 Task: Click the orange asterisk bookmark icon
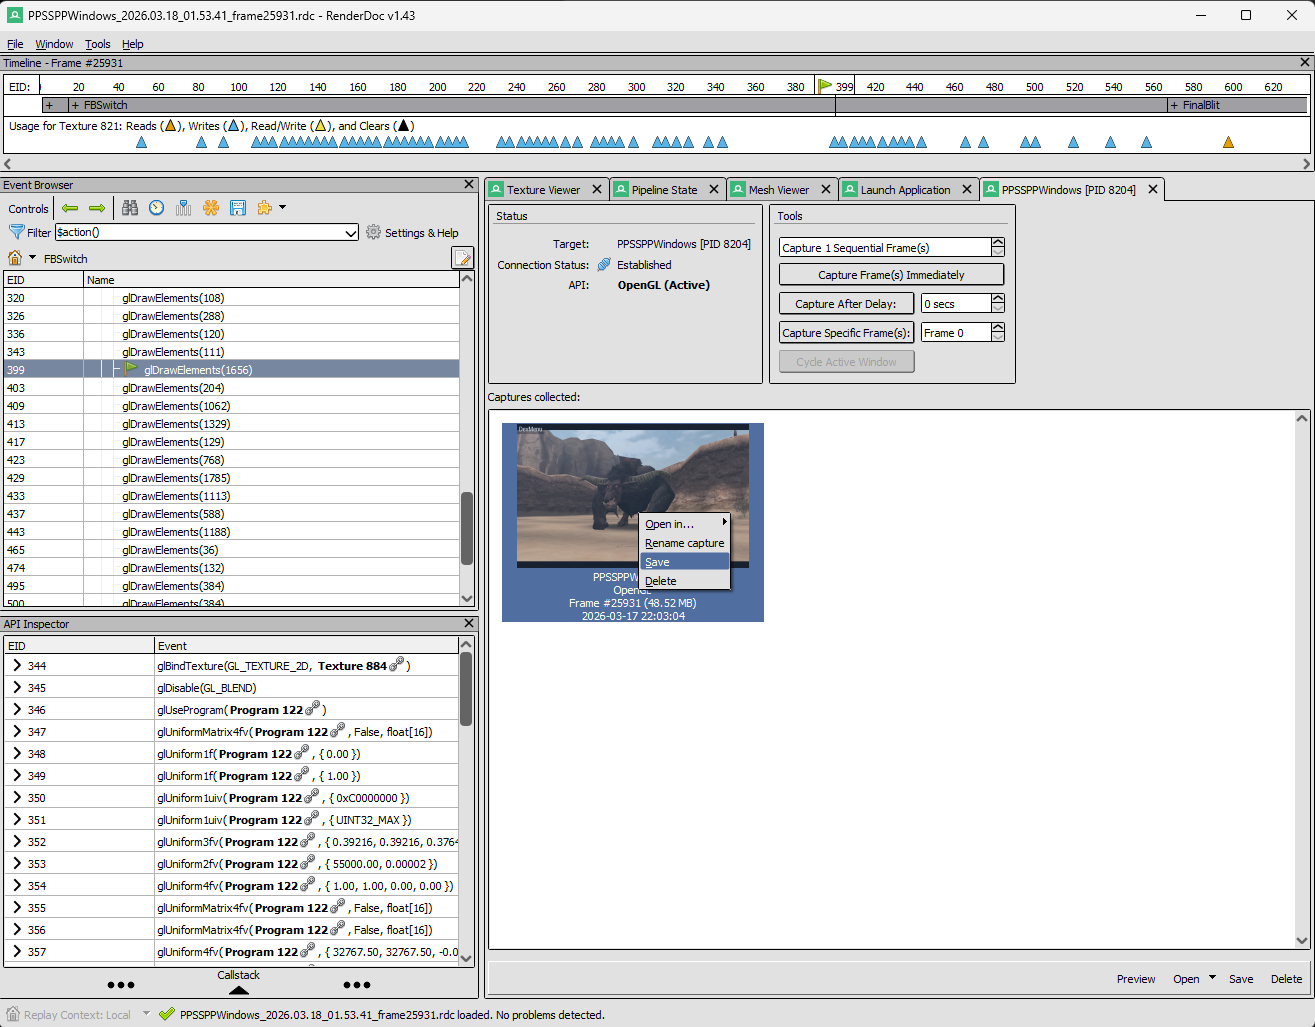(x=211, y=208)
